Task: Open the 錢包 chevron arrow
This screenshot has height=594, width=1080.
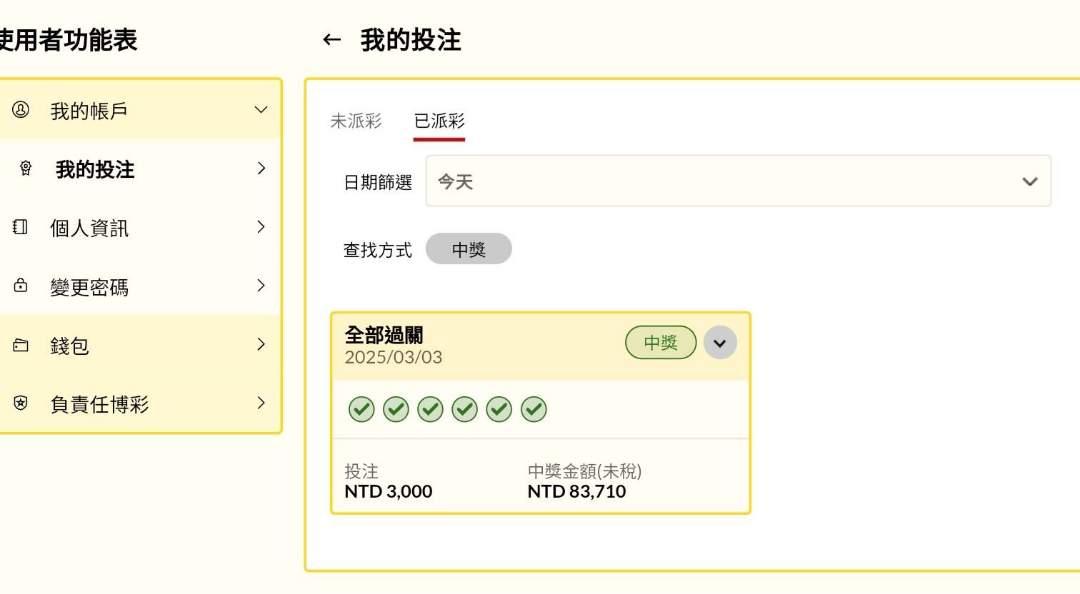Action: pos(261,345)
